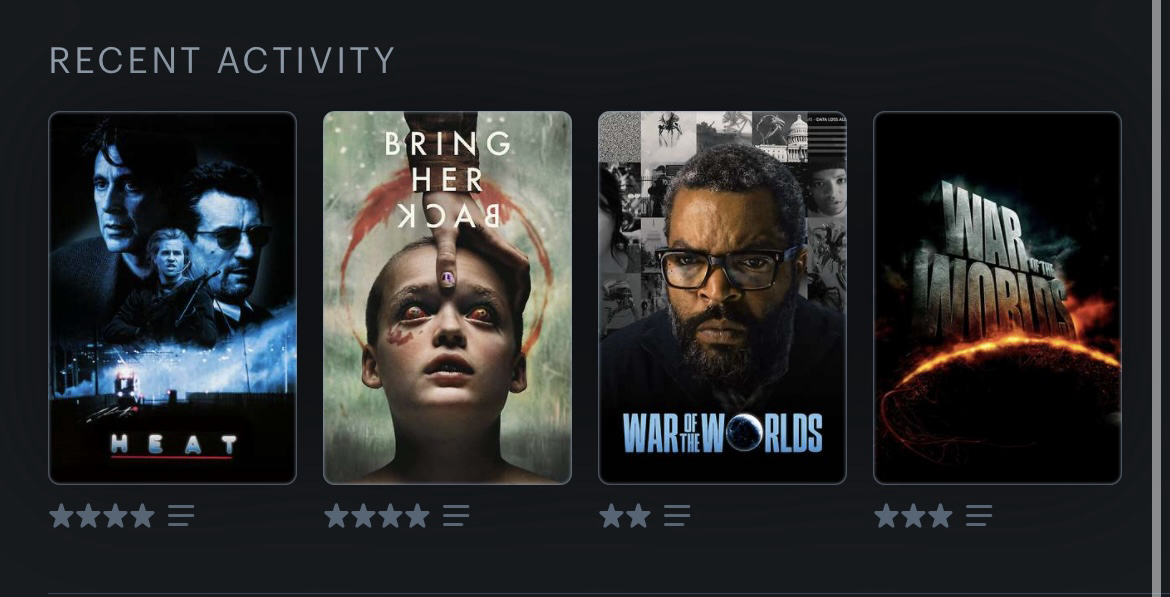This screenshot has width=1170, height=597.
Task: Click the second star under Ice Cube poster
Action: (x=639, y=516)
